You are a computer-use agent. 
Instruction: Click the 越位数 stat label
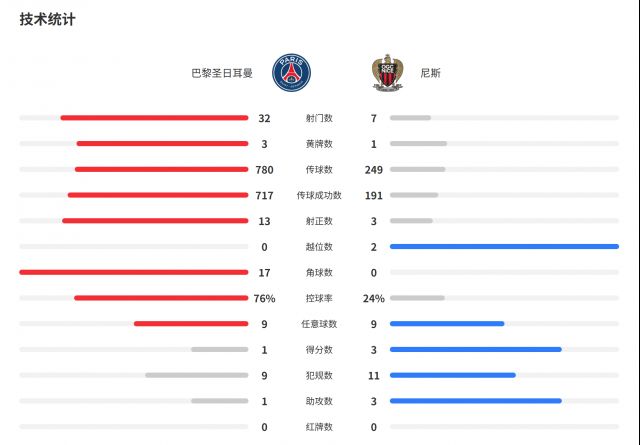[x=320, y=246]
